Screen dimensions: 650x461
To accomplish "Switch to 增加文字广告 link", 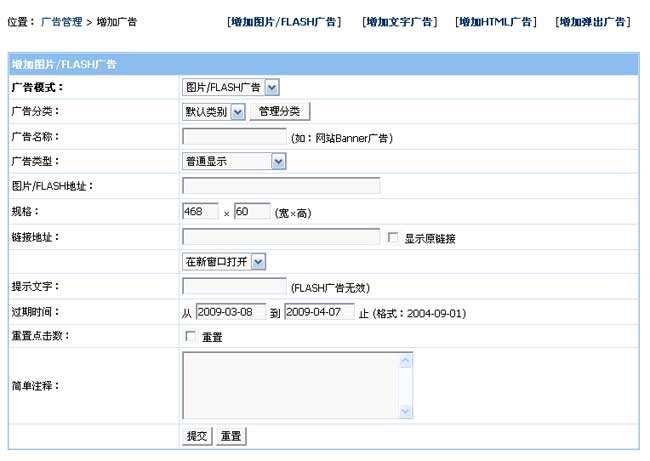I will click(399, 21).
